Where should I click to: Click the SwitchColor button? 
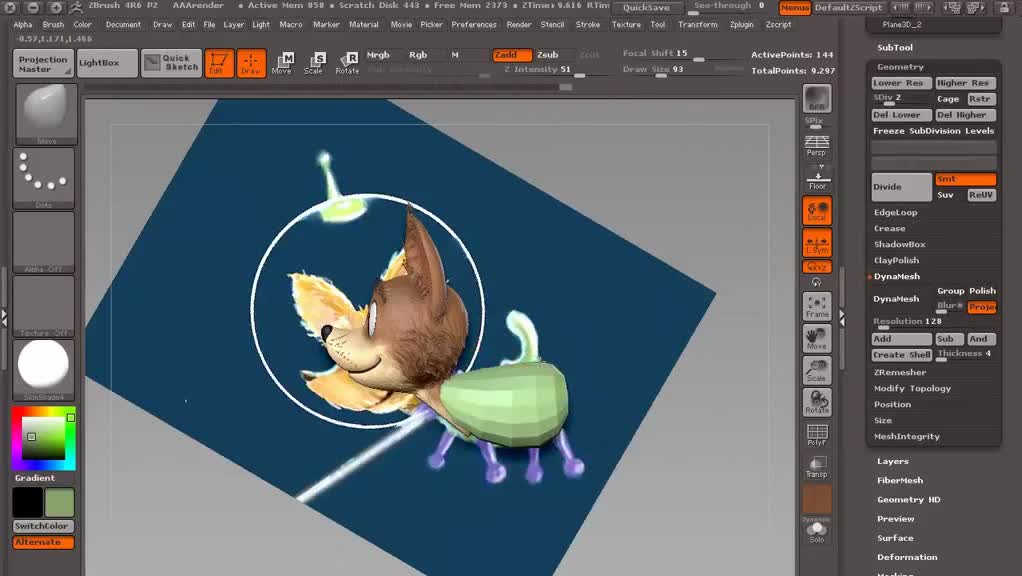pyautogui.click(x=43, y=526)
